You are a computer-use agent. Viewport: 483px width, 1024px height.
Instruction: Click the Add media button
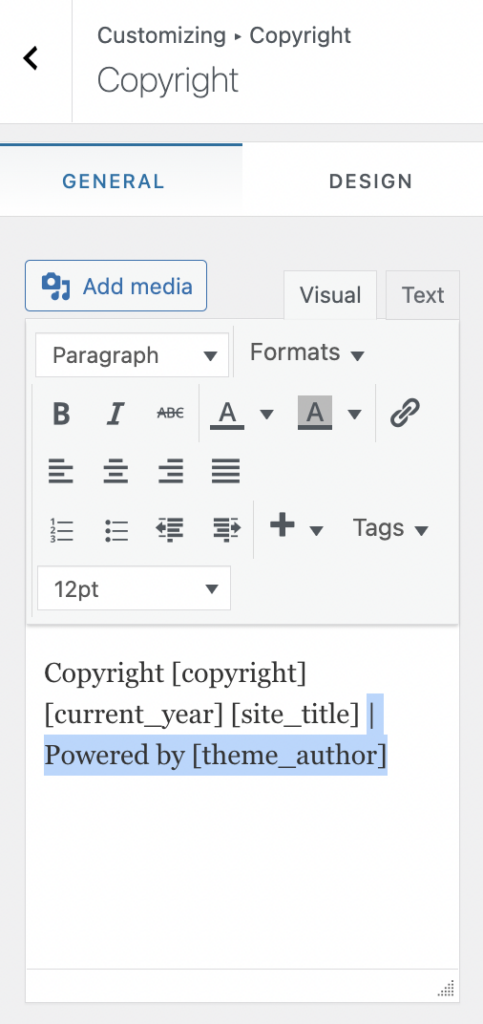tap(116, 286)
